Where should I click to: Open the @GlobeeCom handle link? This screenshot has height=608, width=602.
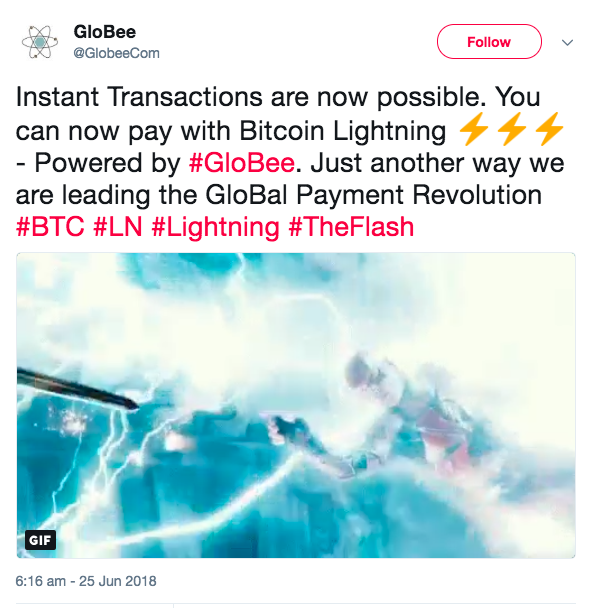pos(116,53)
